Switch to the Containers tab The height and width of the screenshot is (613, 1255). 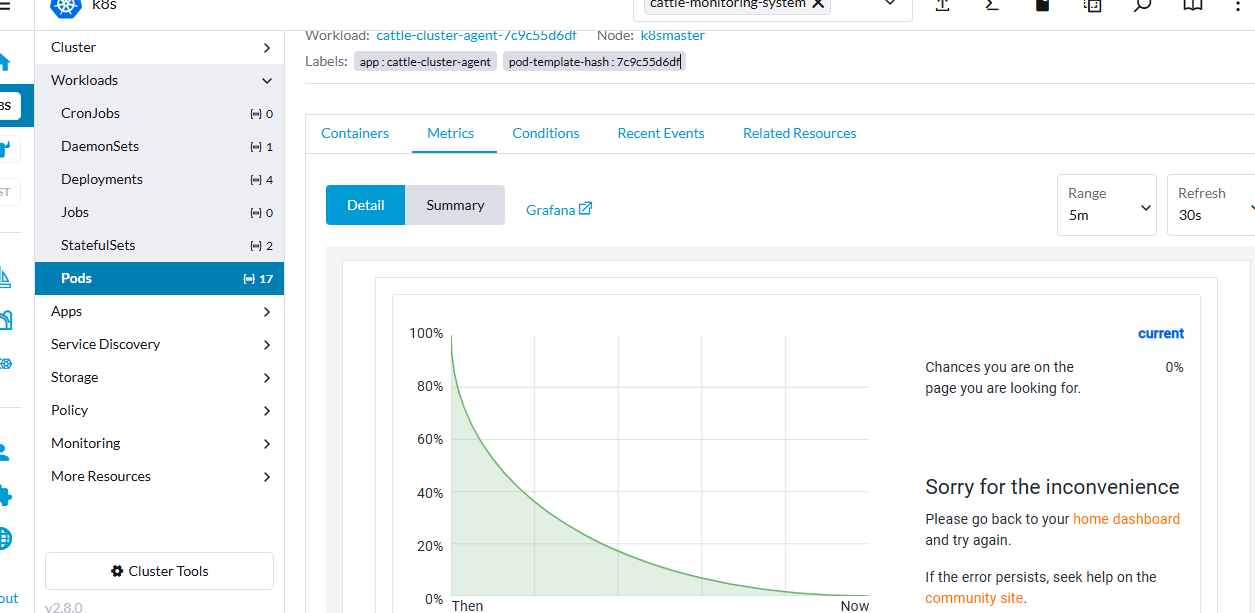pyautogui.click(x=355, y=133)
